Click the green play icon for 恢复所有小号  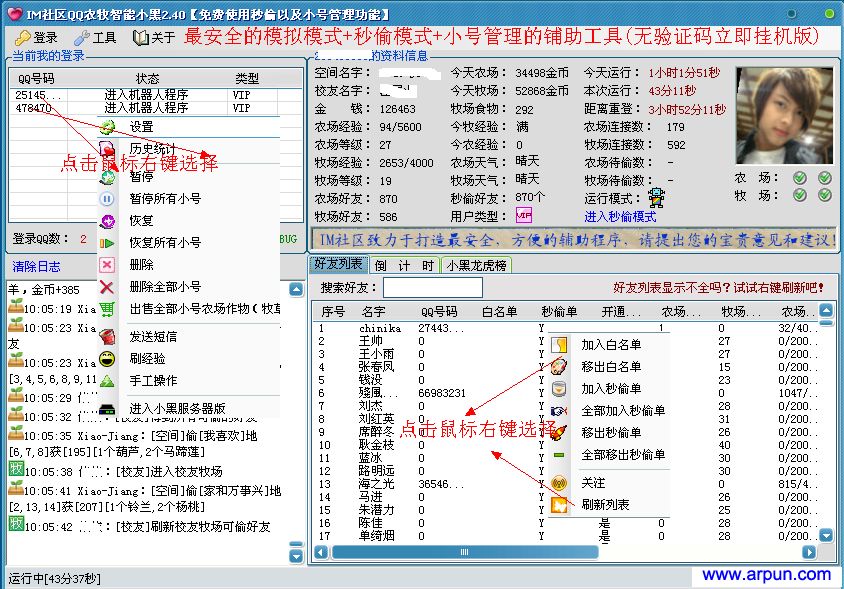pos(107,243)
